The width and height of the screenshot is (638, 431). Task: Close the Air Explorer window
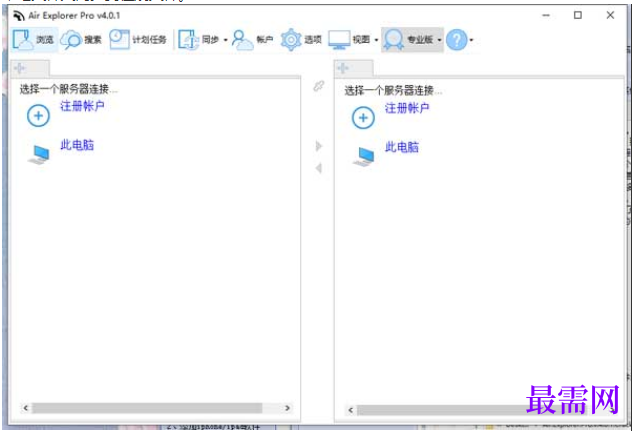pyautogui.click(x=610, y=15)
